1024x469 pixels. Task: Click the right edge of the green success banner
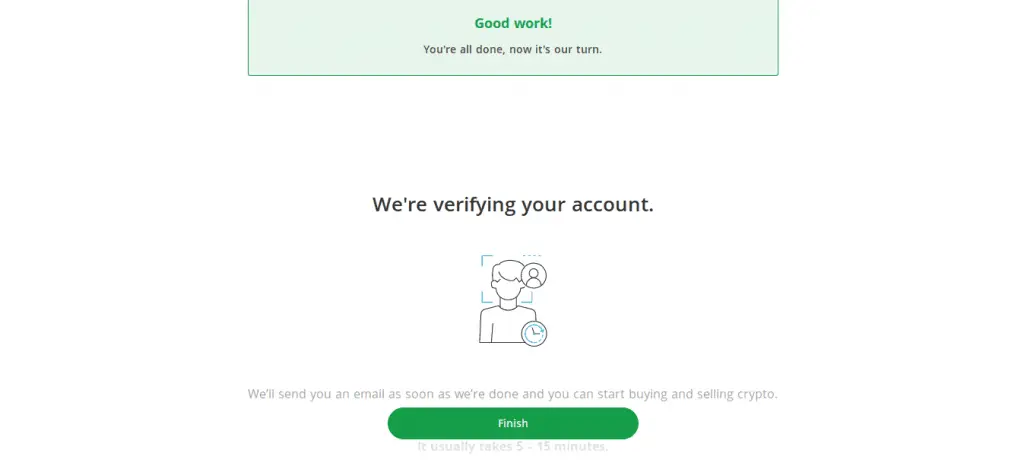[x=777, y=37]
